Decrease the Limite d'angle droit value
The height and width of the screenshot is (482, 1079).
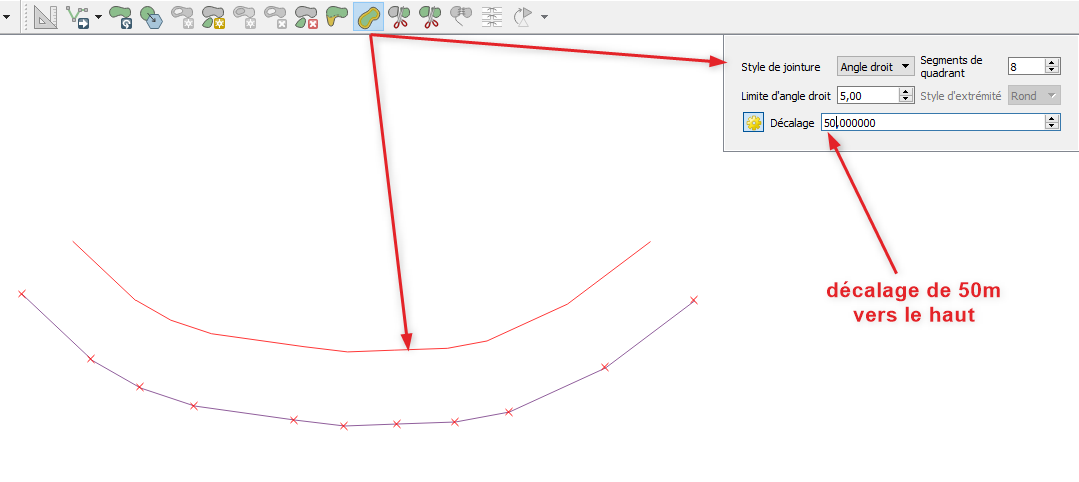907,100
